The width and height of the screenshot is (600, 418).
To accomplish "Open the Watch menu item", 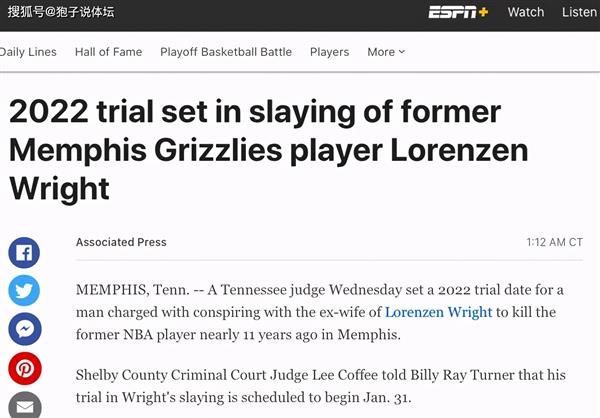I will tap(526, 12).
